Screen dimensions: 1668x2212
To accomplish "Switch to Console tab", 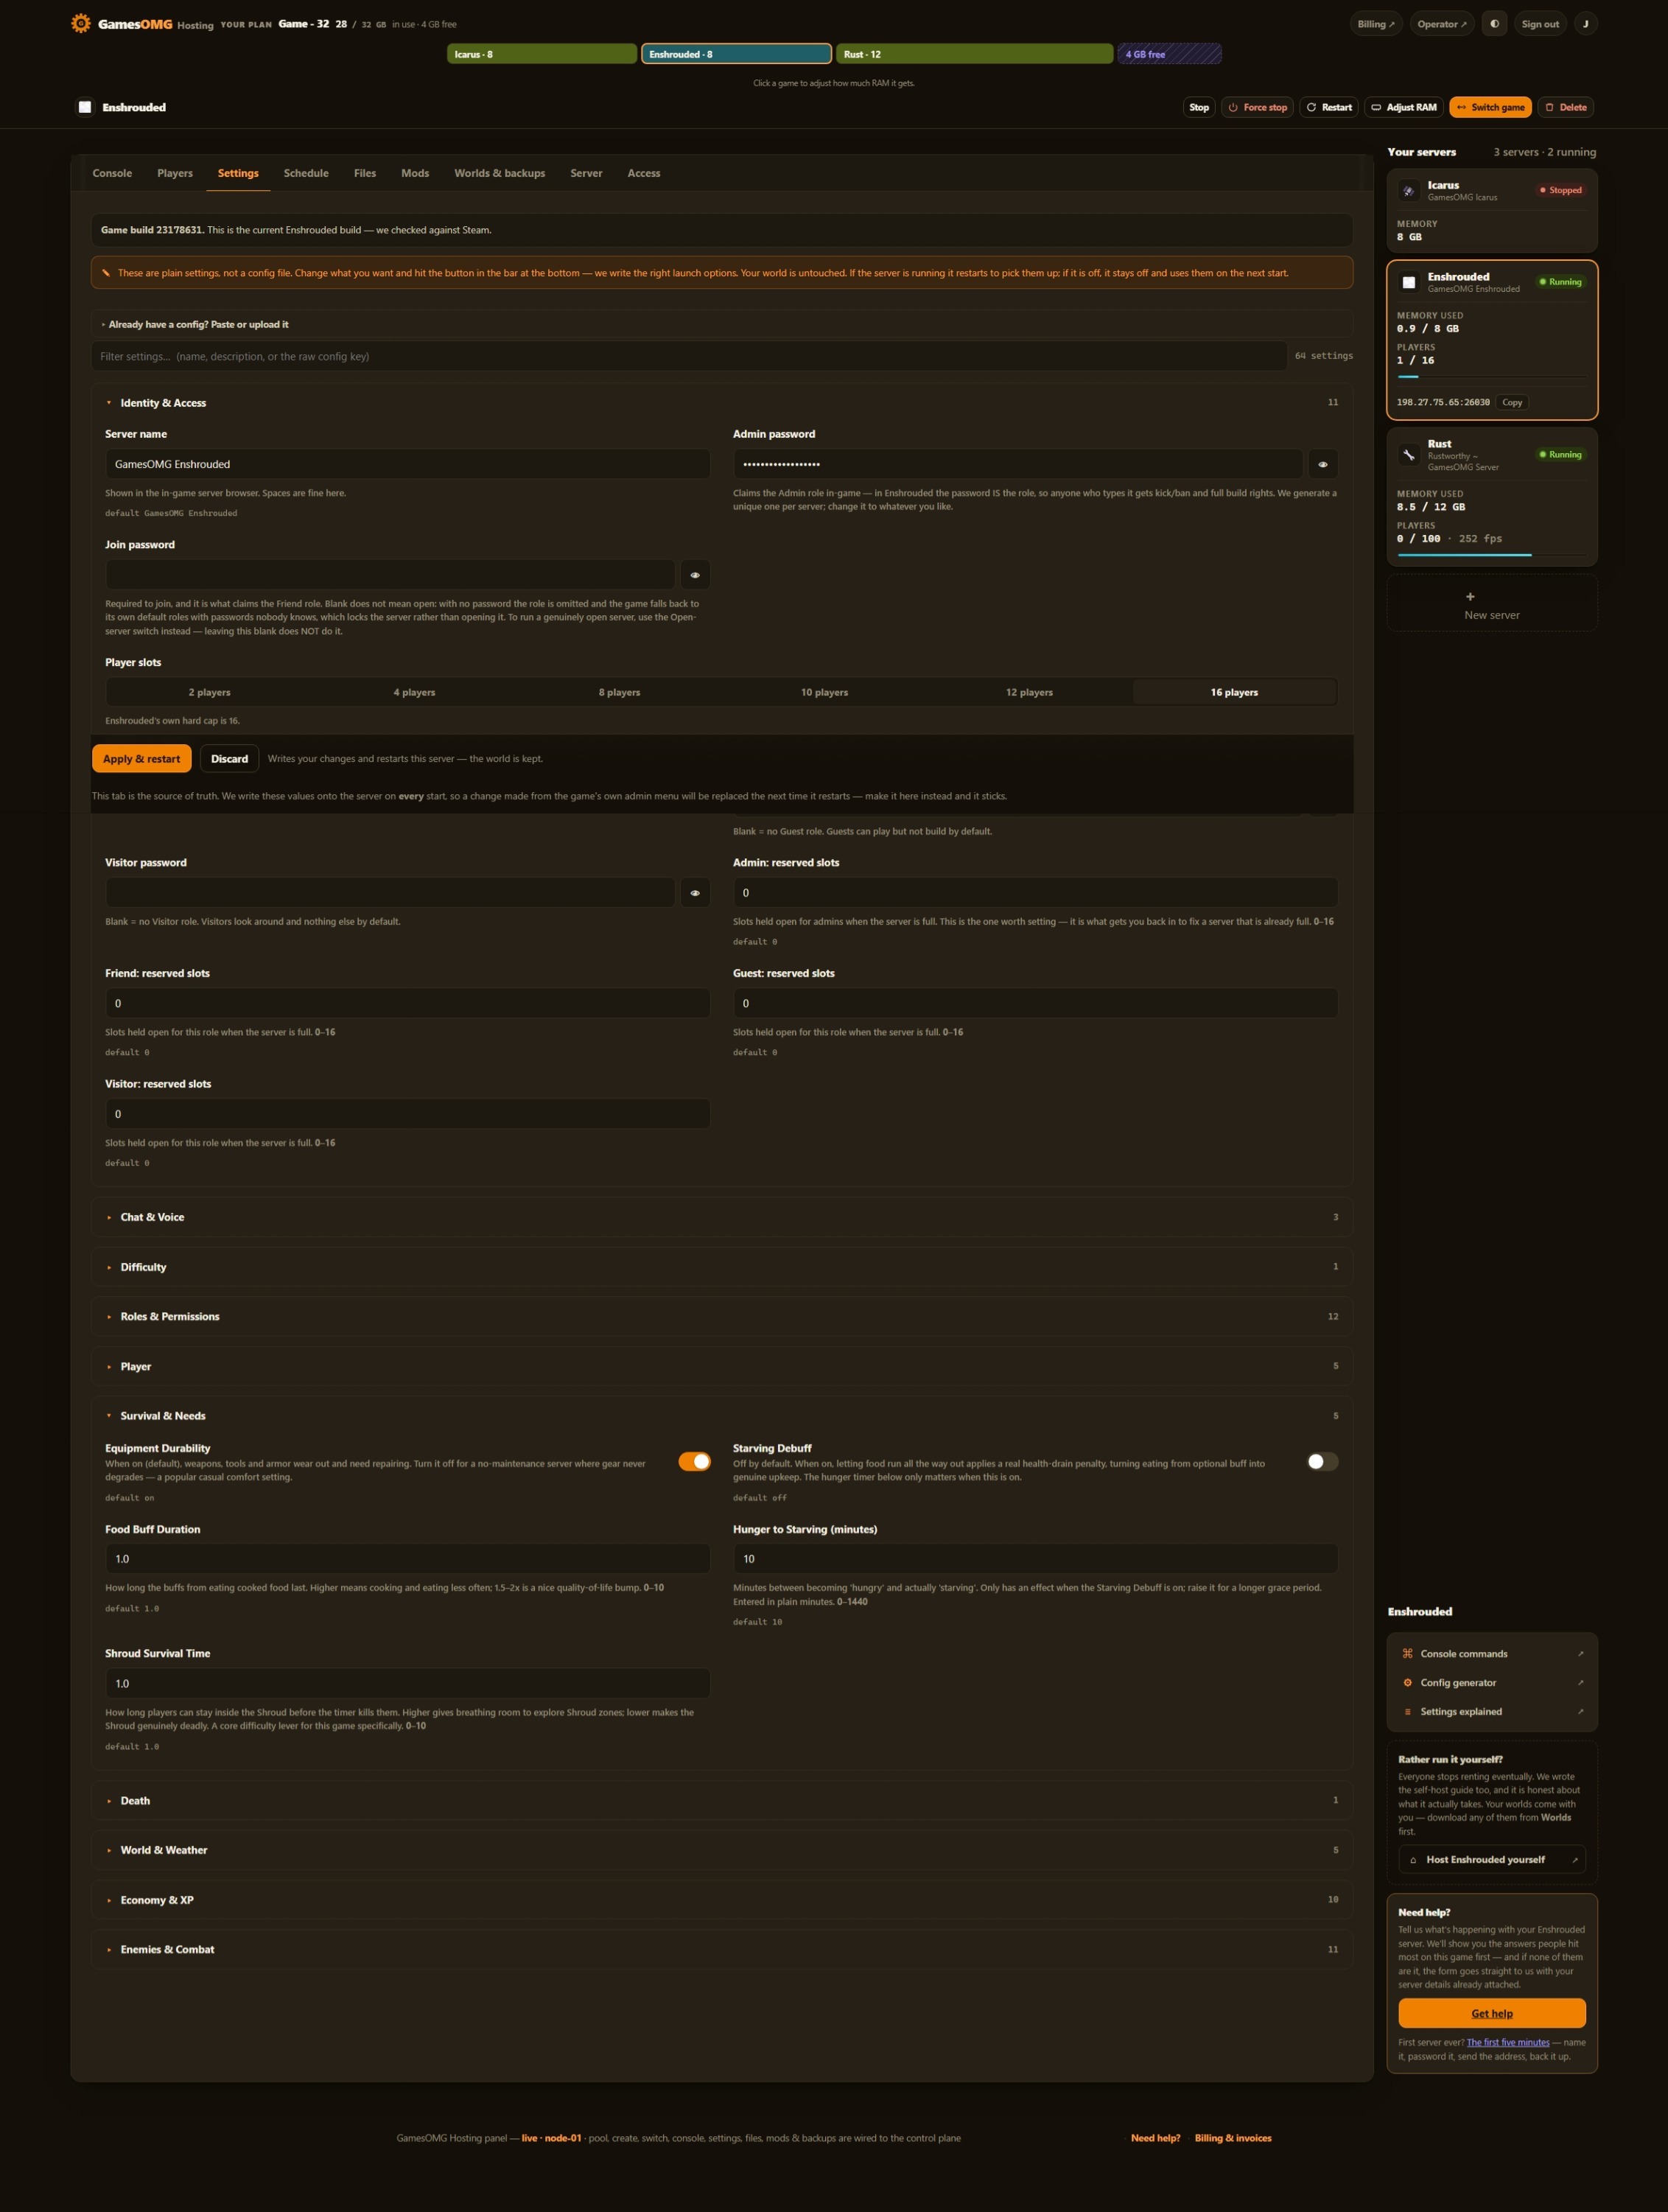I will [x=112, y=173].
